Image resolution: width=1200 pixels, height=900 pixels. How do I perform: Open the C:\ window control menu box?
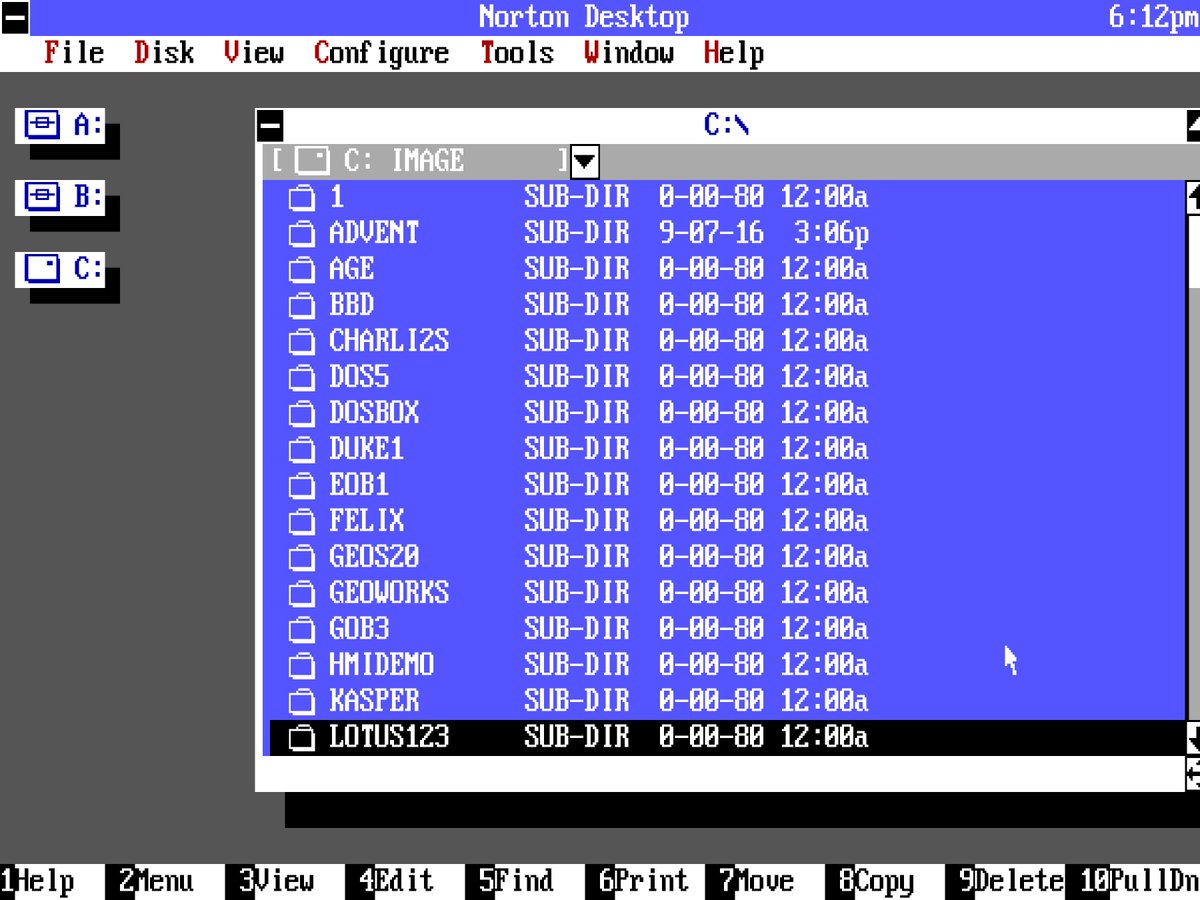click(x=270, y=126)
